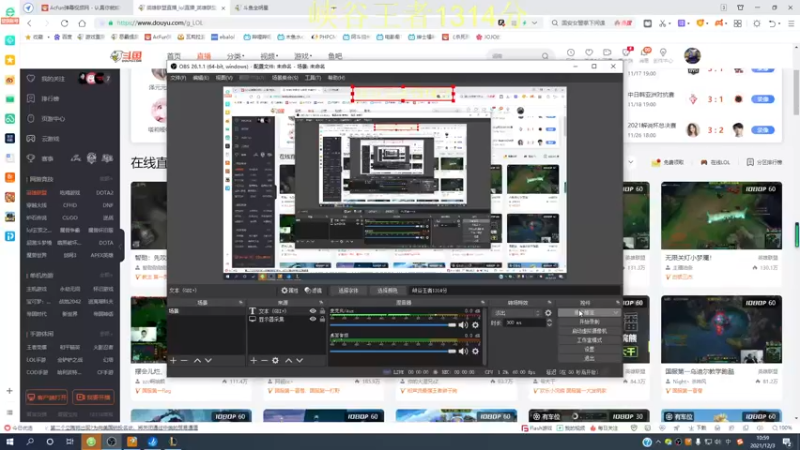The image size is (800, 450).
Task: Mute the second audio mixer channel
Action: coord(463,351)
